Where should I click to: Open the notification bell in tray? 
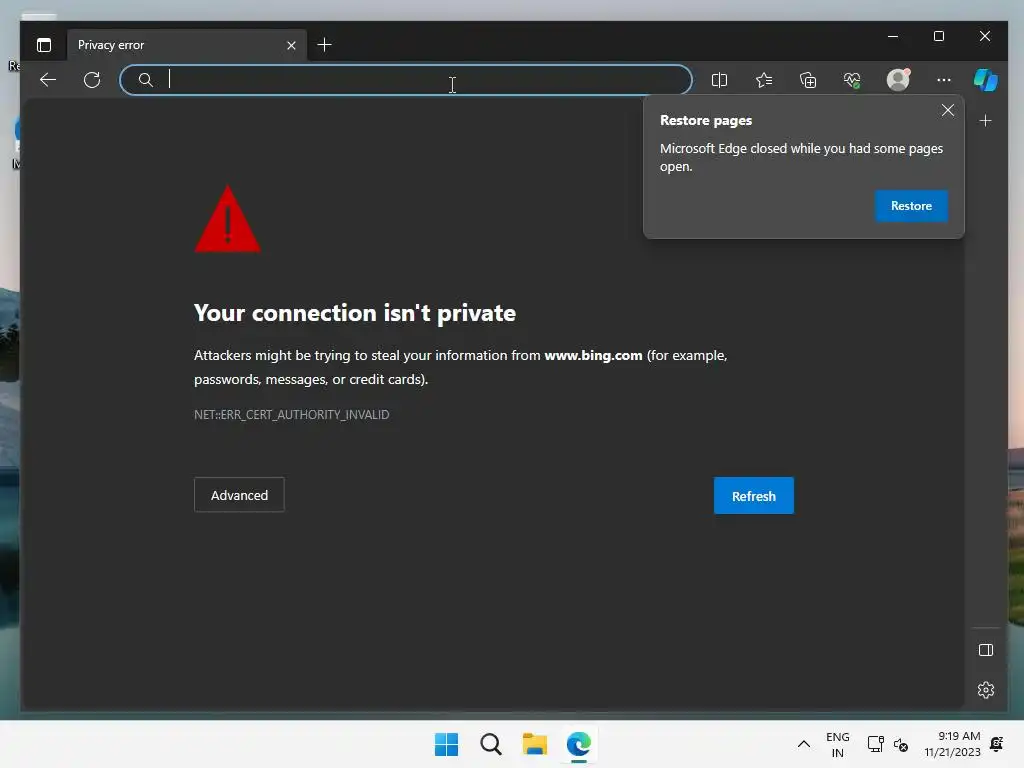pos(997,744)
